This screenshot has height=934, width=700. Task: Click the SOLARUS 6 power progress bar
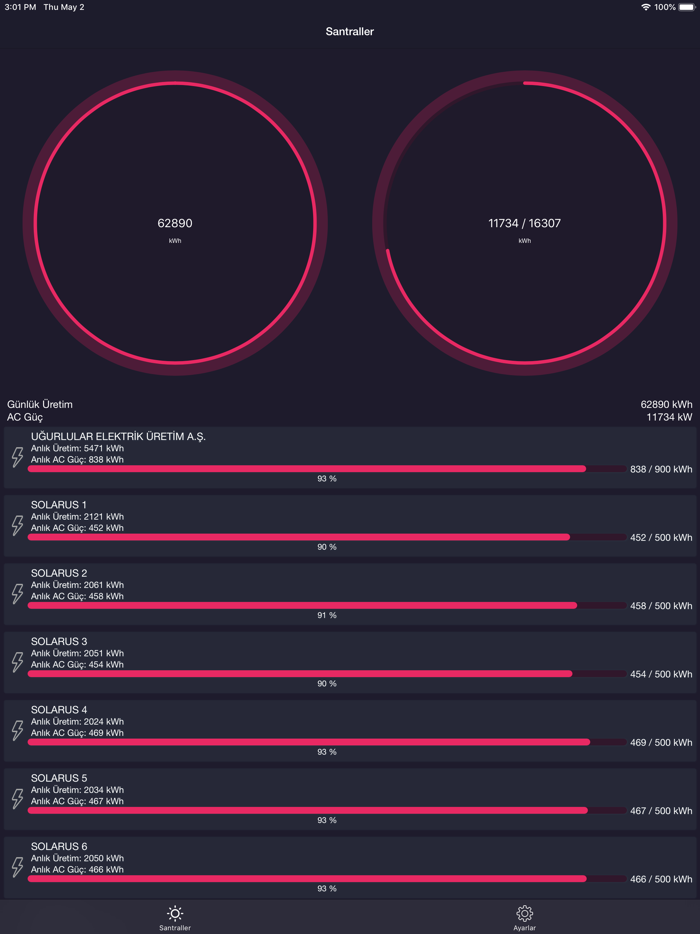click(x=327, y=879)
